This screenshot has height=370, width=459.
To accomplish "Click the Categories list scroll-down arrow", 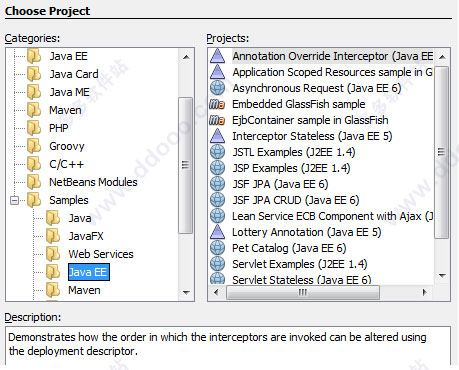I will pos(186,292).
